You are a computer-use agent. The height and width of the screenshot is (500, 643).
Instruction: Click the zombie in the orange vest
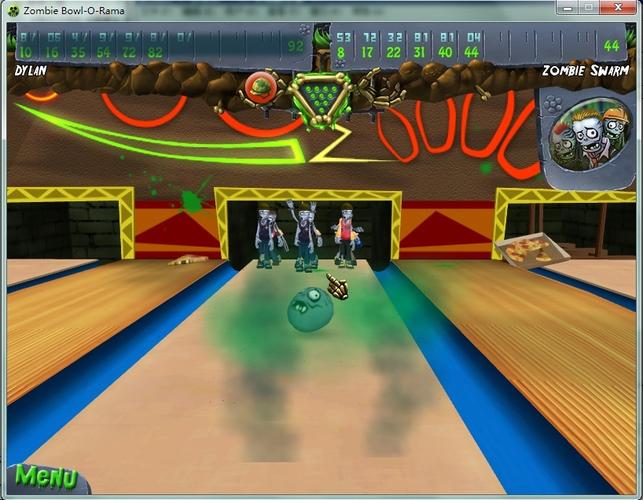(347, 235)
